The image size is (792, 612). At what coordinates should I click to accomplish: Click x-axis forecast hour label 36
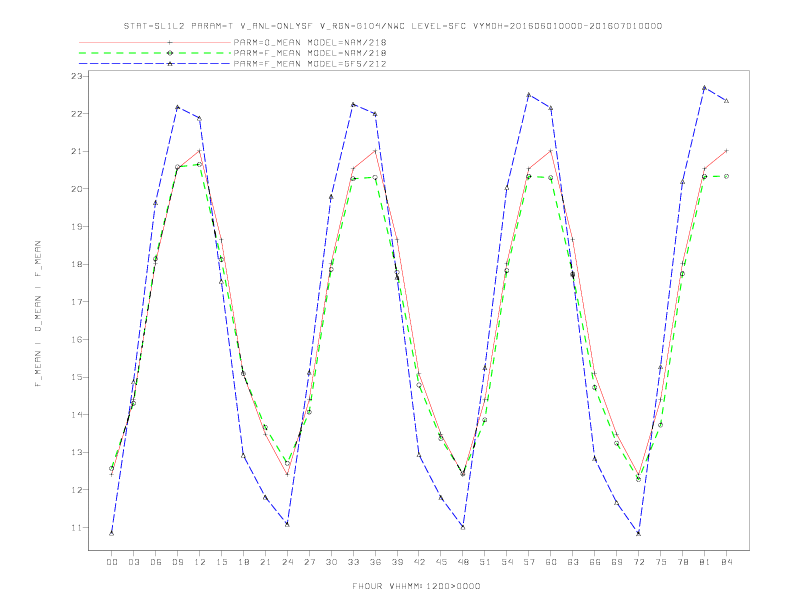point(375,562)
